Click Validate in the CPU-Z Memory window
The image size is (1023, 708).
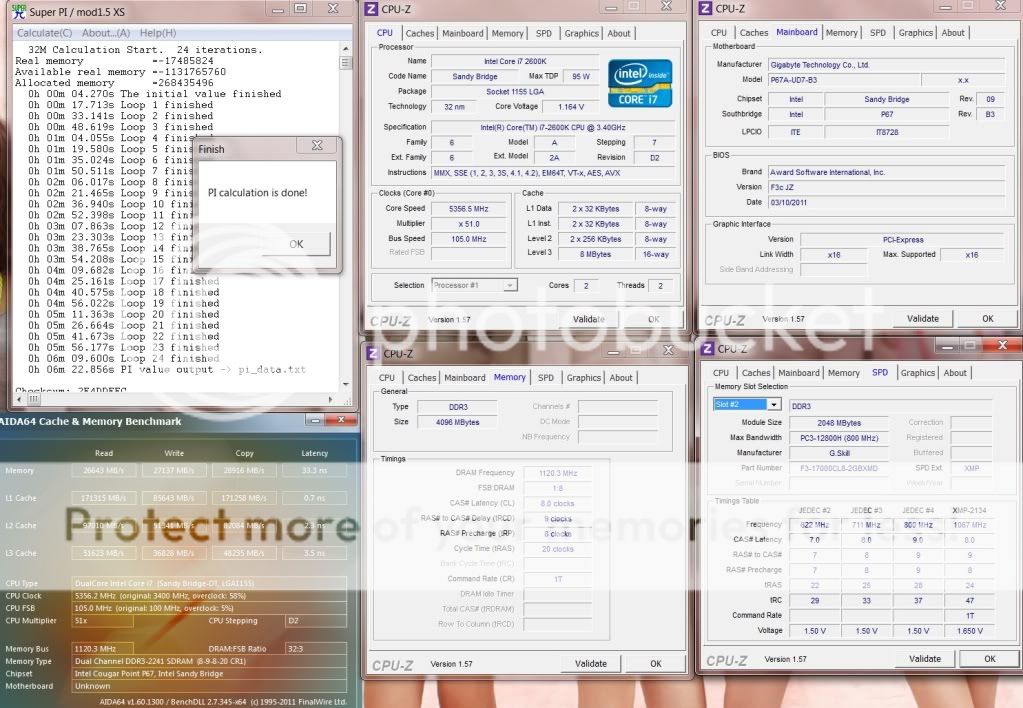(590, 664)
